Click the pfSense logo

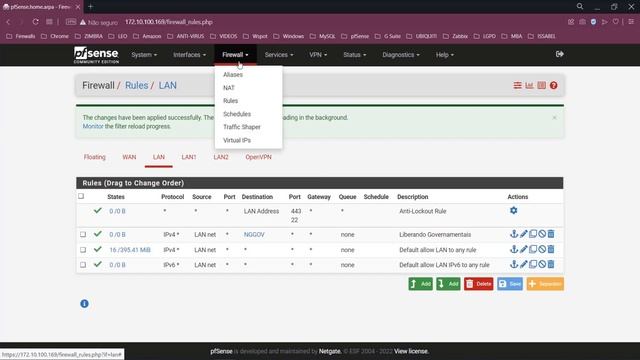click(x=96, y=55)
